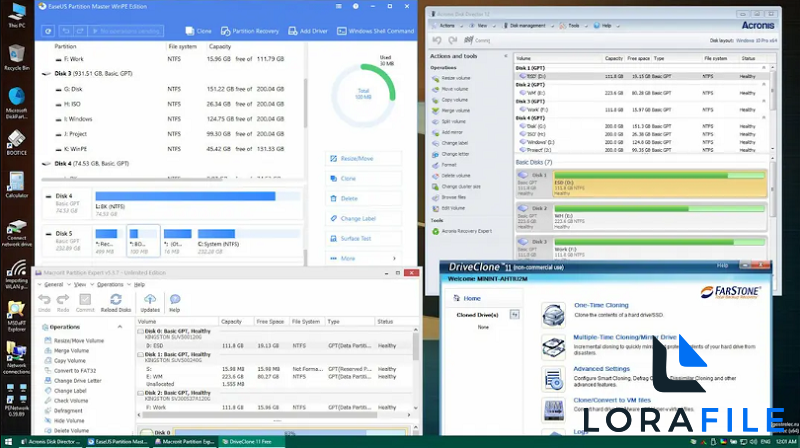The width and height of the screenshot is (800, 448).
Task: Collapse Disk 1 (GPT) group in Acronis list
Action: (x=764, y=68)
